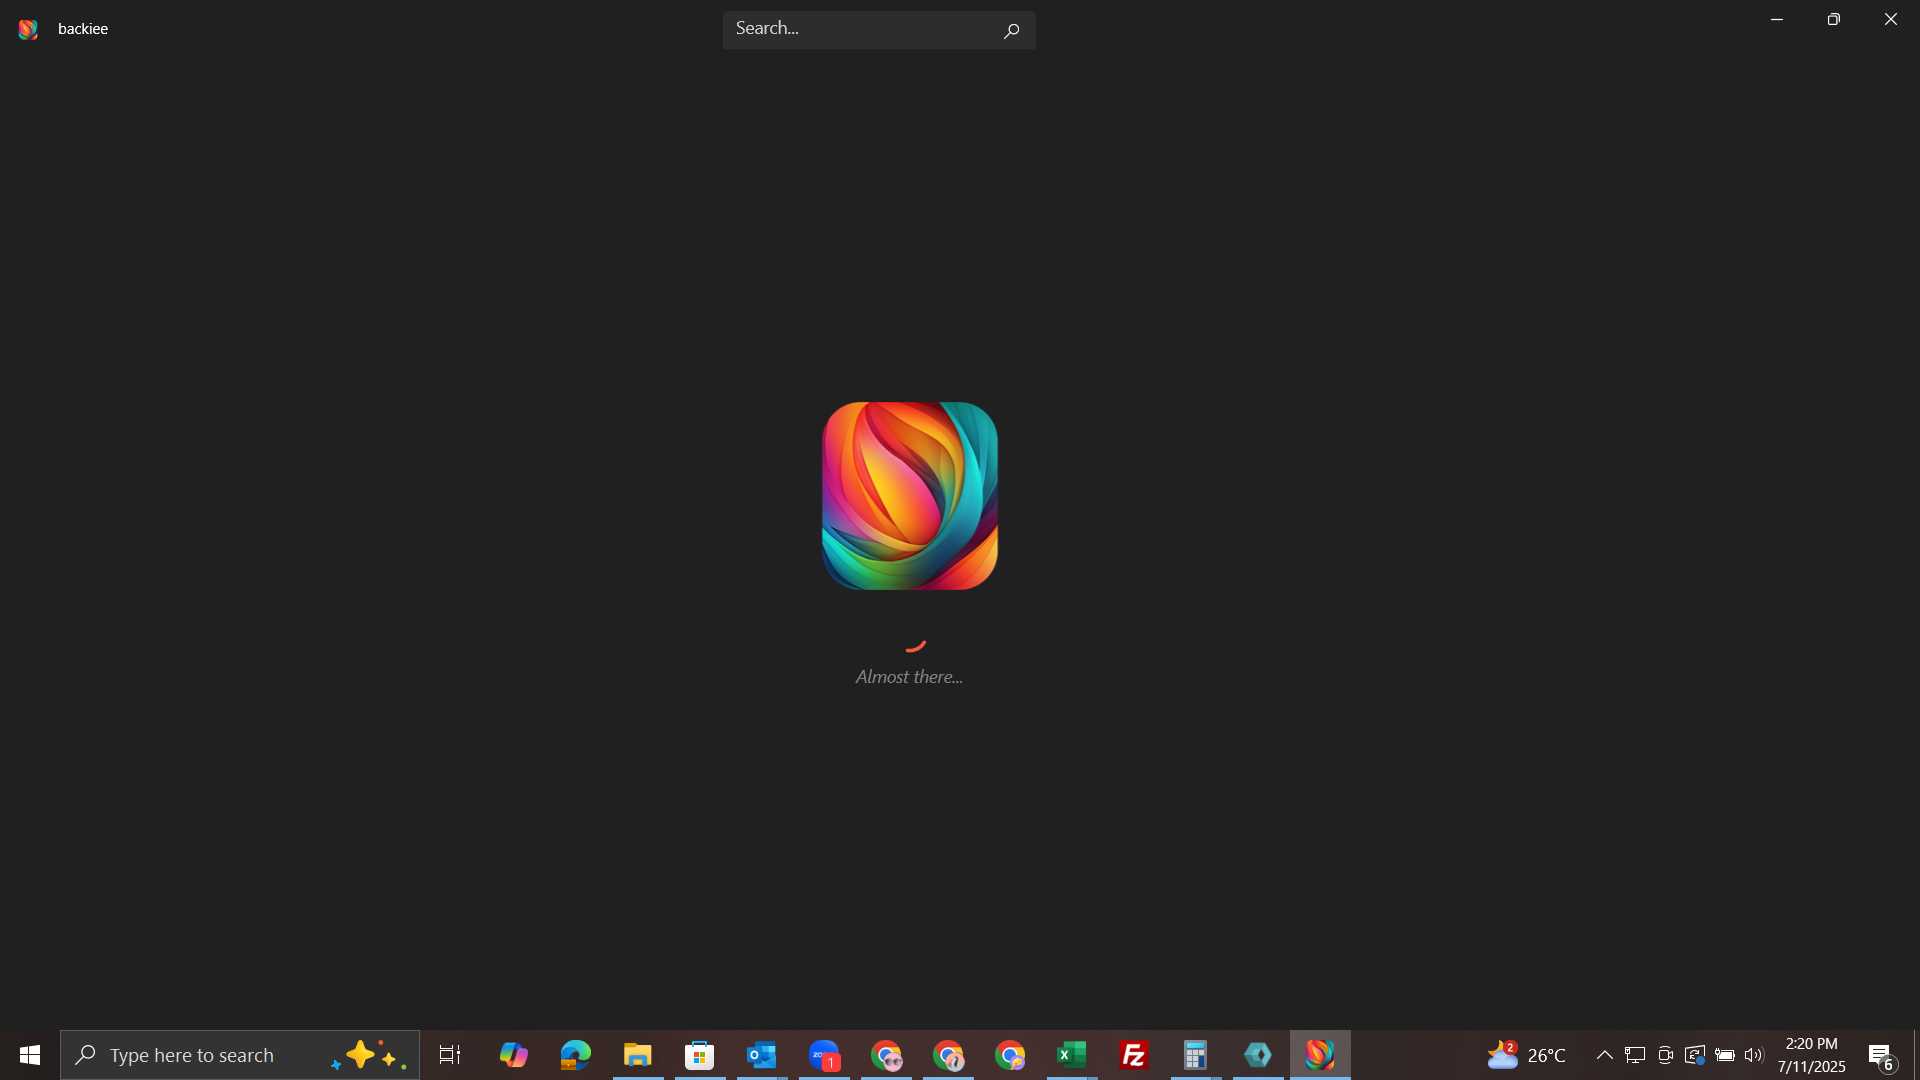Open Zoom with notification badge
The height and width of the screenshot is (1080, 1920).
824,1055
